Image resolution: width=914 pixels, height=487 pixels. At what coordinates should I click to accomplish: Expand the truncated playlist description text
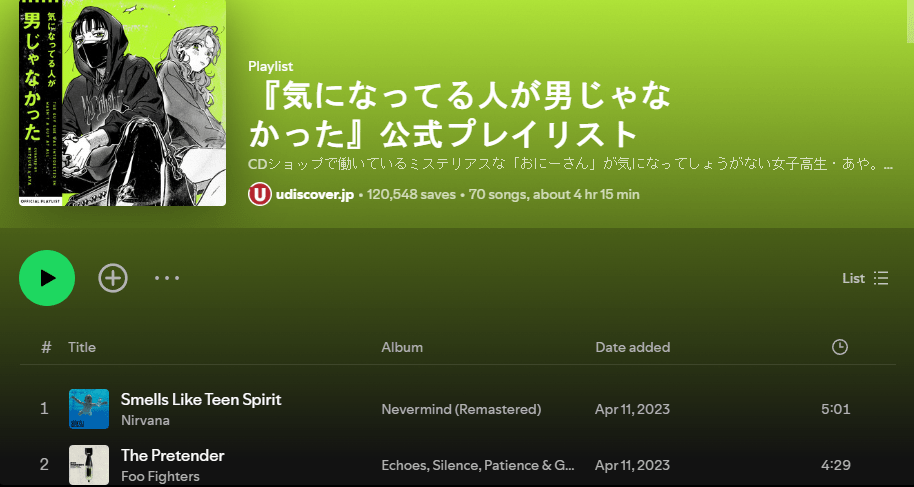(x=570, y=163)
